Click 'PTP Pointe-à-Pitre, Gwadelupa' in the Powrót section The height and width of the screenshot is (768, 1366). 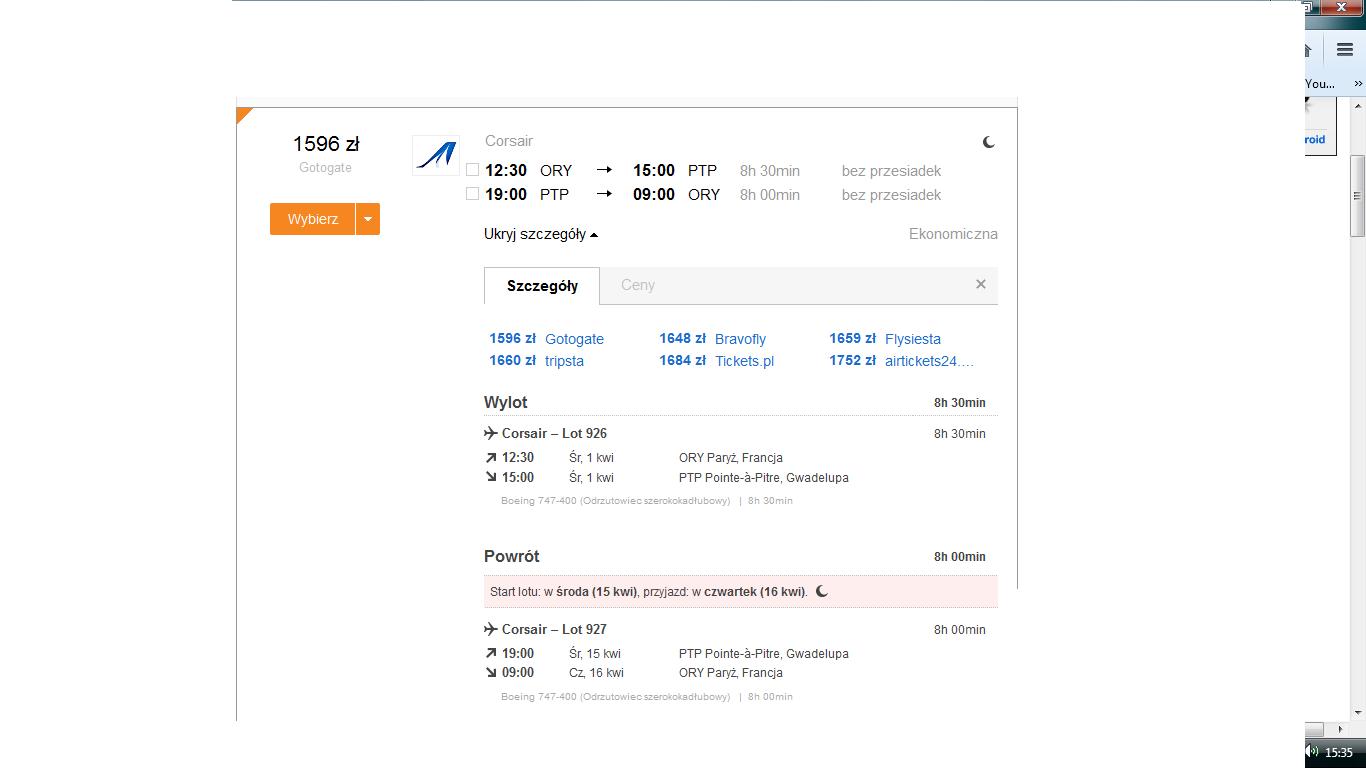(764, 654)
